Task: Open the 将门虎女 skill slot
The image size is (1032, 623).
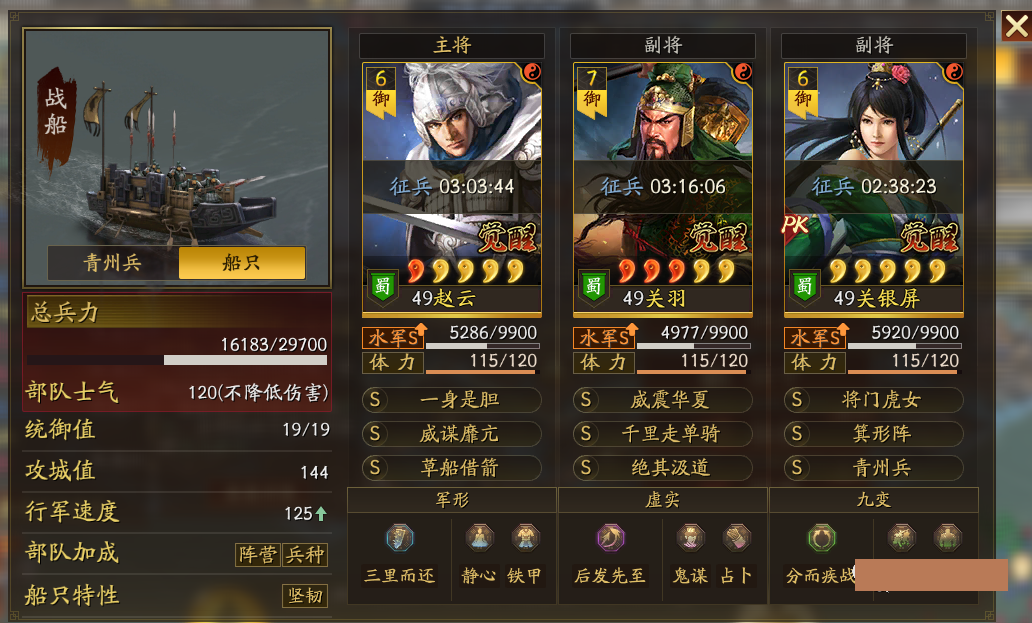Action: tap(873, 400)
